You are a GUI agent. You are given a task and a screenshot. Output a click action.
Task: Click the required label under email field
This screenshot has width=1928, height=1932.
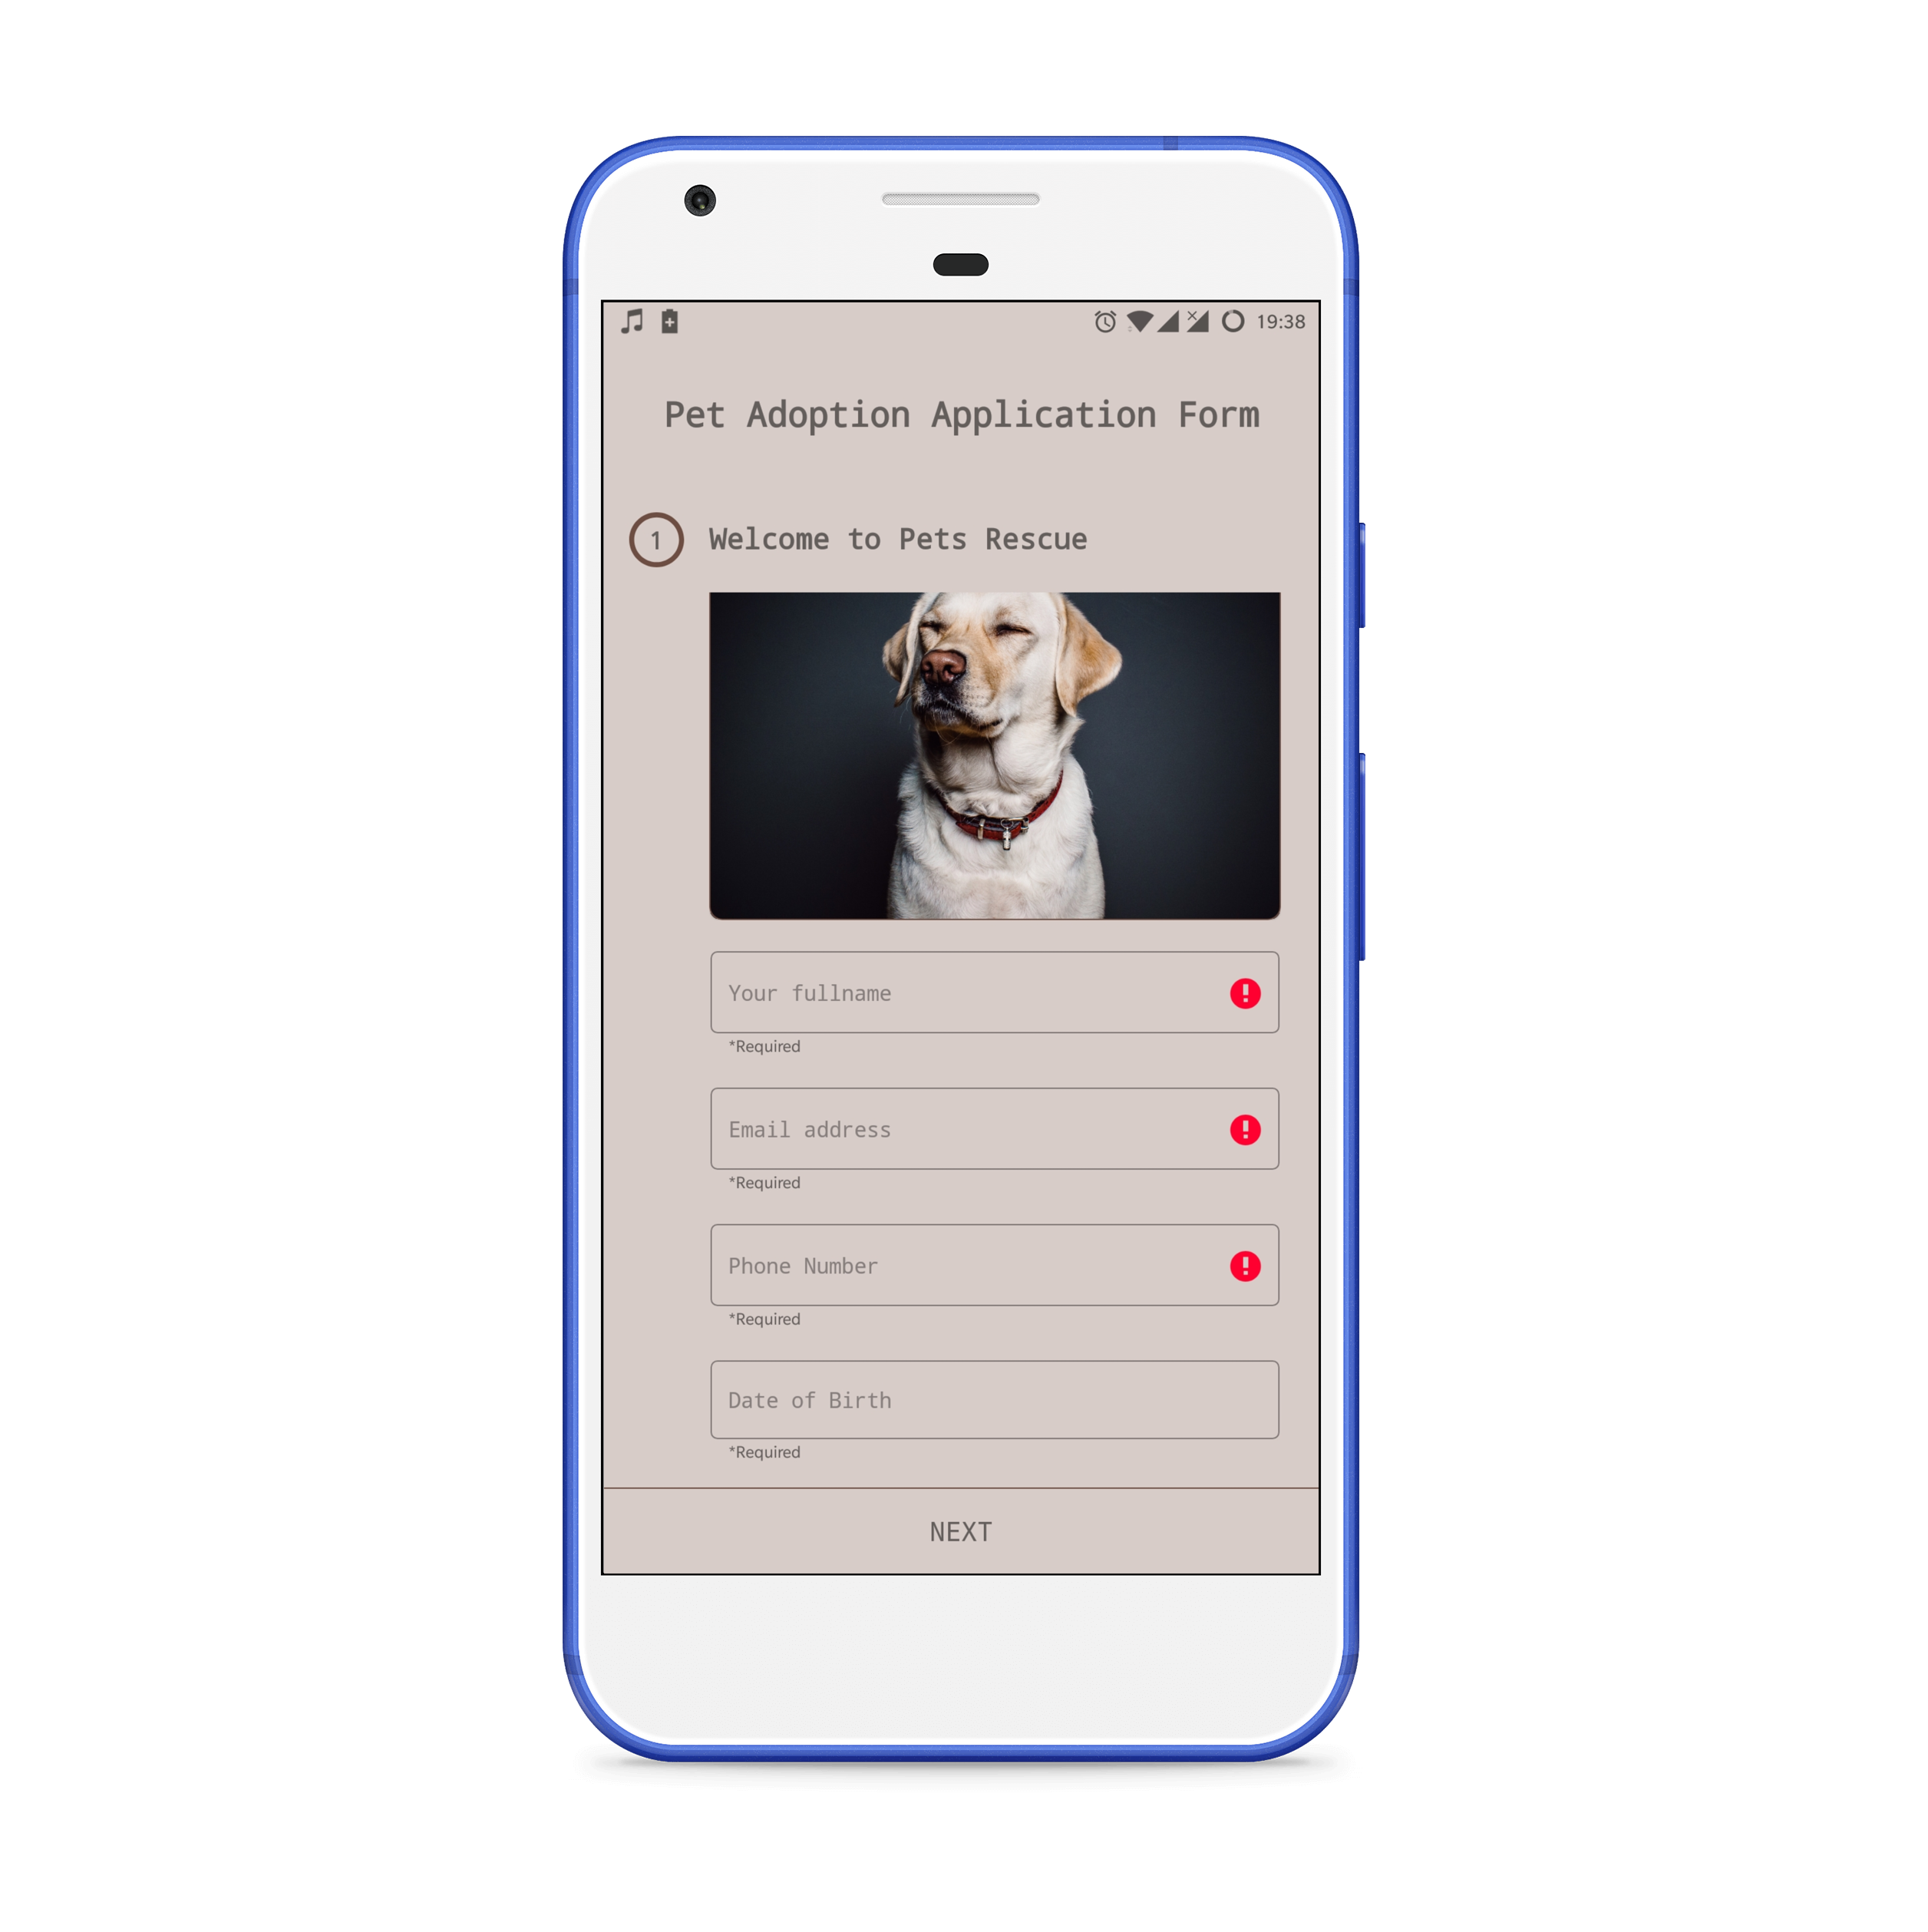763,1181
